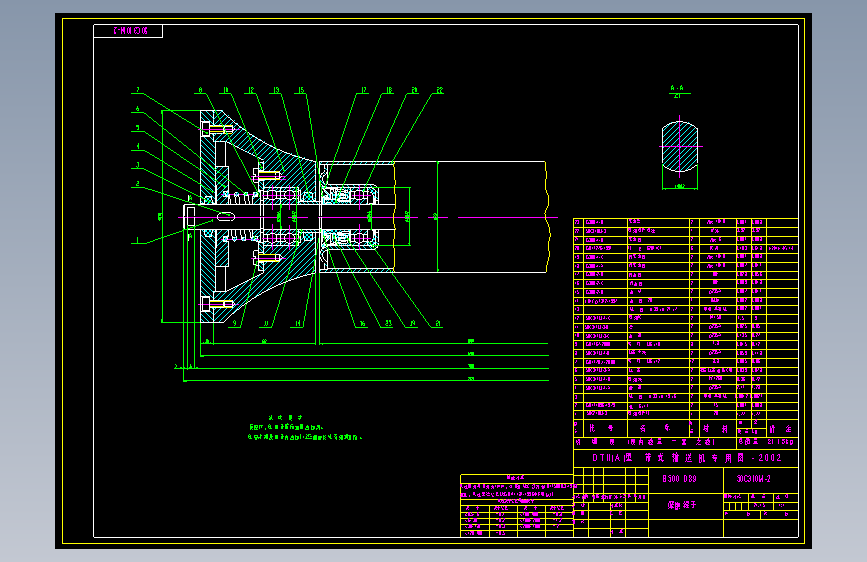The height and width of the screenshot is (562, 867).
Task: Click drawing number SOC310M-2 in title block
Action: tap(753, 478)
